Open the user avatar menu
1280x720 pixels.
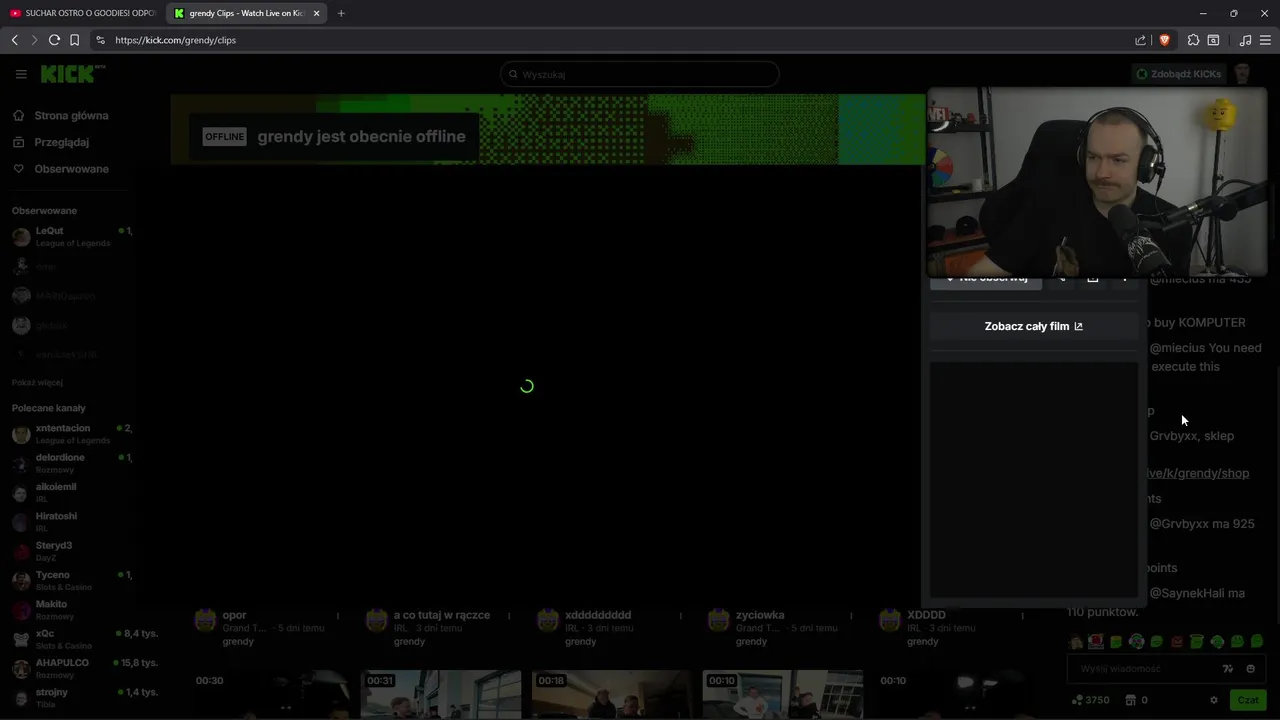click(1242, 74)
